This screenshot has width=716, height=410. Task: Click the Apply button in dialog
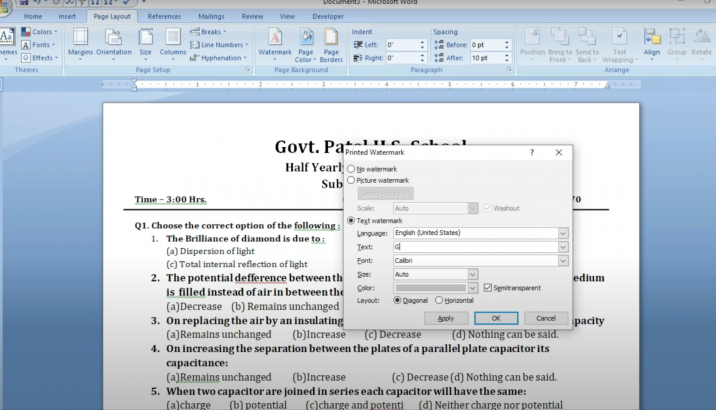(446, 318)
